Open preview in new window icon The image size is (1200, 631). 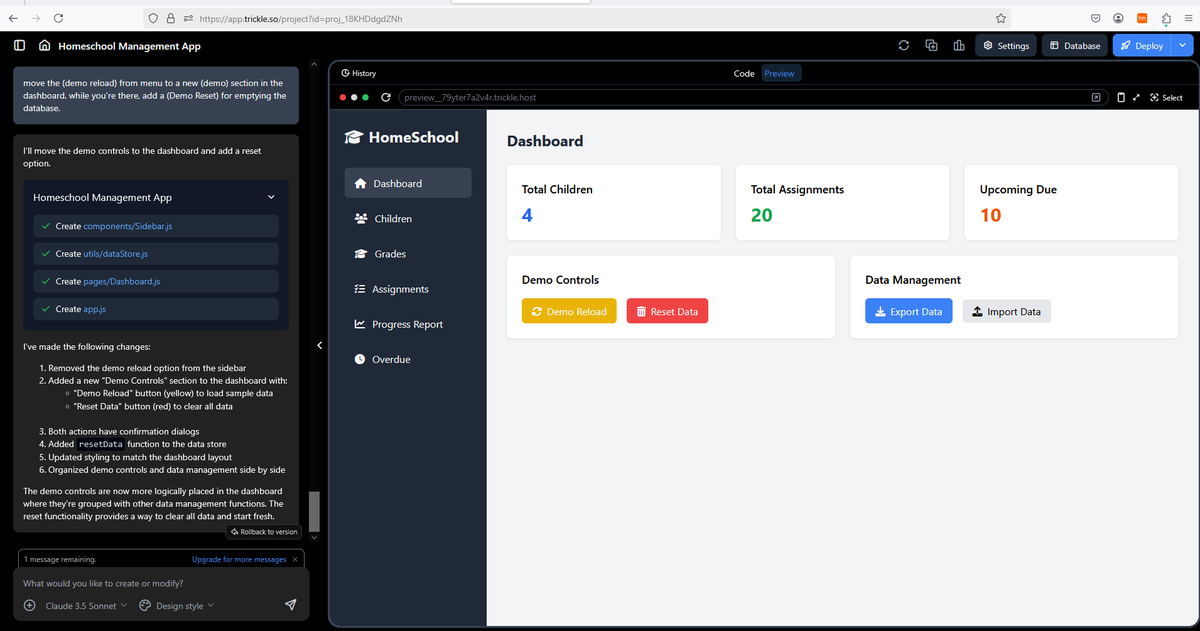(1096, 98)
